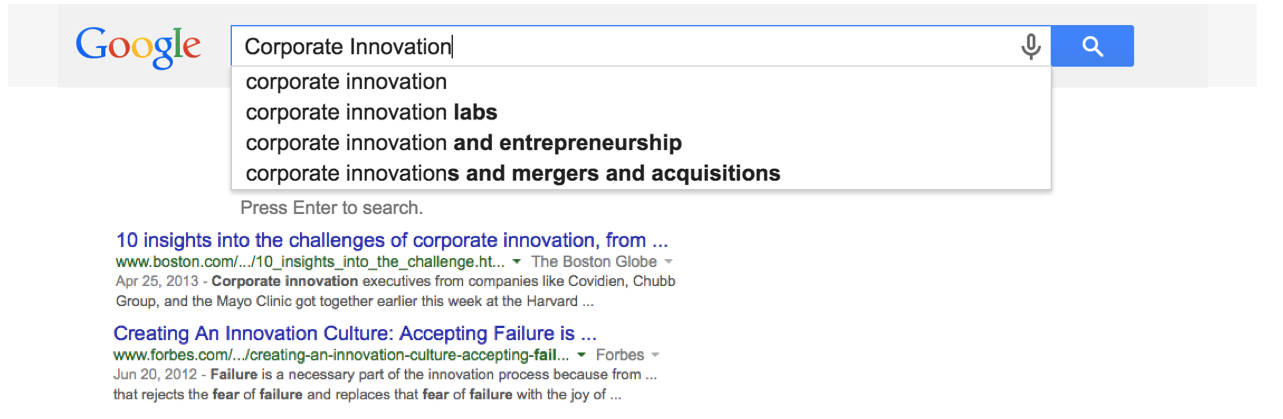The height and width of the screenshot is (419, 1283).
Task: Open gray dropdown arrow after Forbes
Action: [655, 356]
